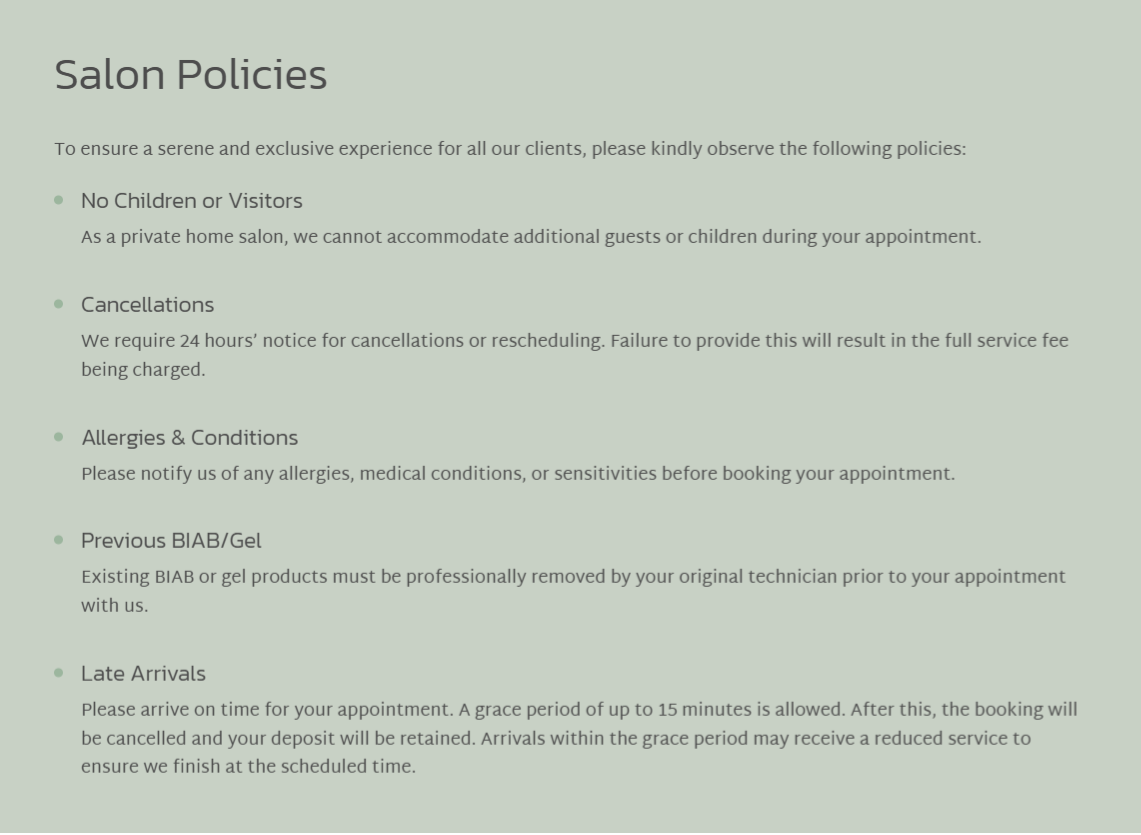Click the 24 hours' notice cancellation paragraph
1141x835 pixels.
[x=574, y=342]
